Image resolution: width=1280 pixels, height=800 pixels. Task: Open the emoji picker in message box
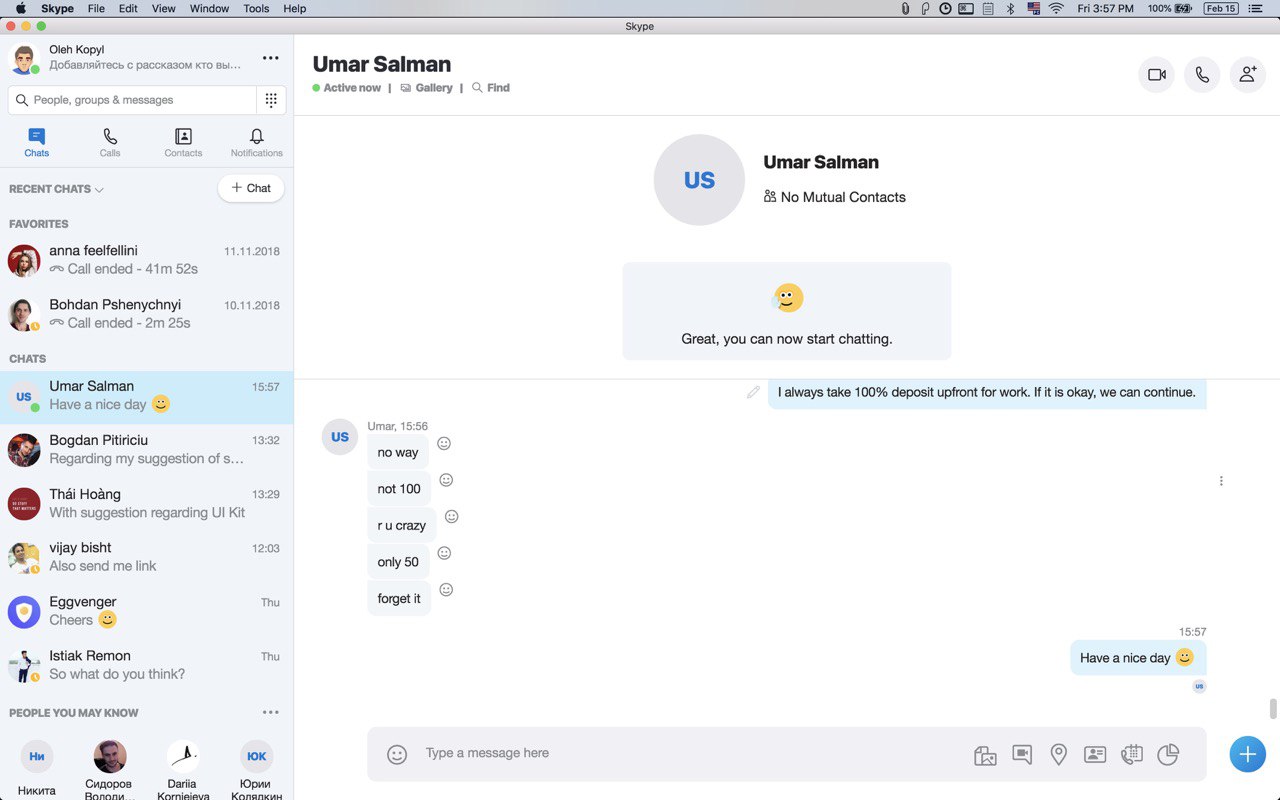pyautogui.click(x=397, y=755)
